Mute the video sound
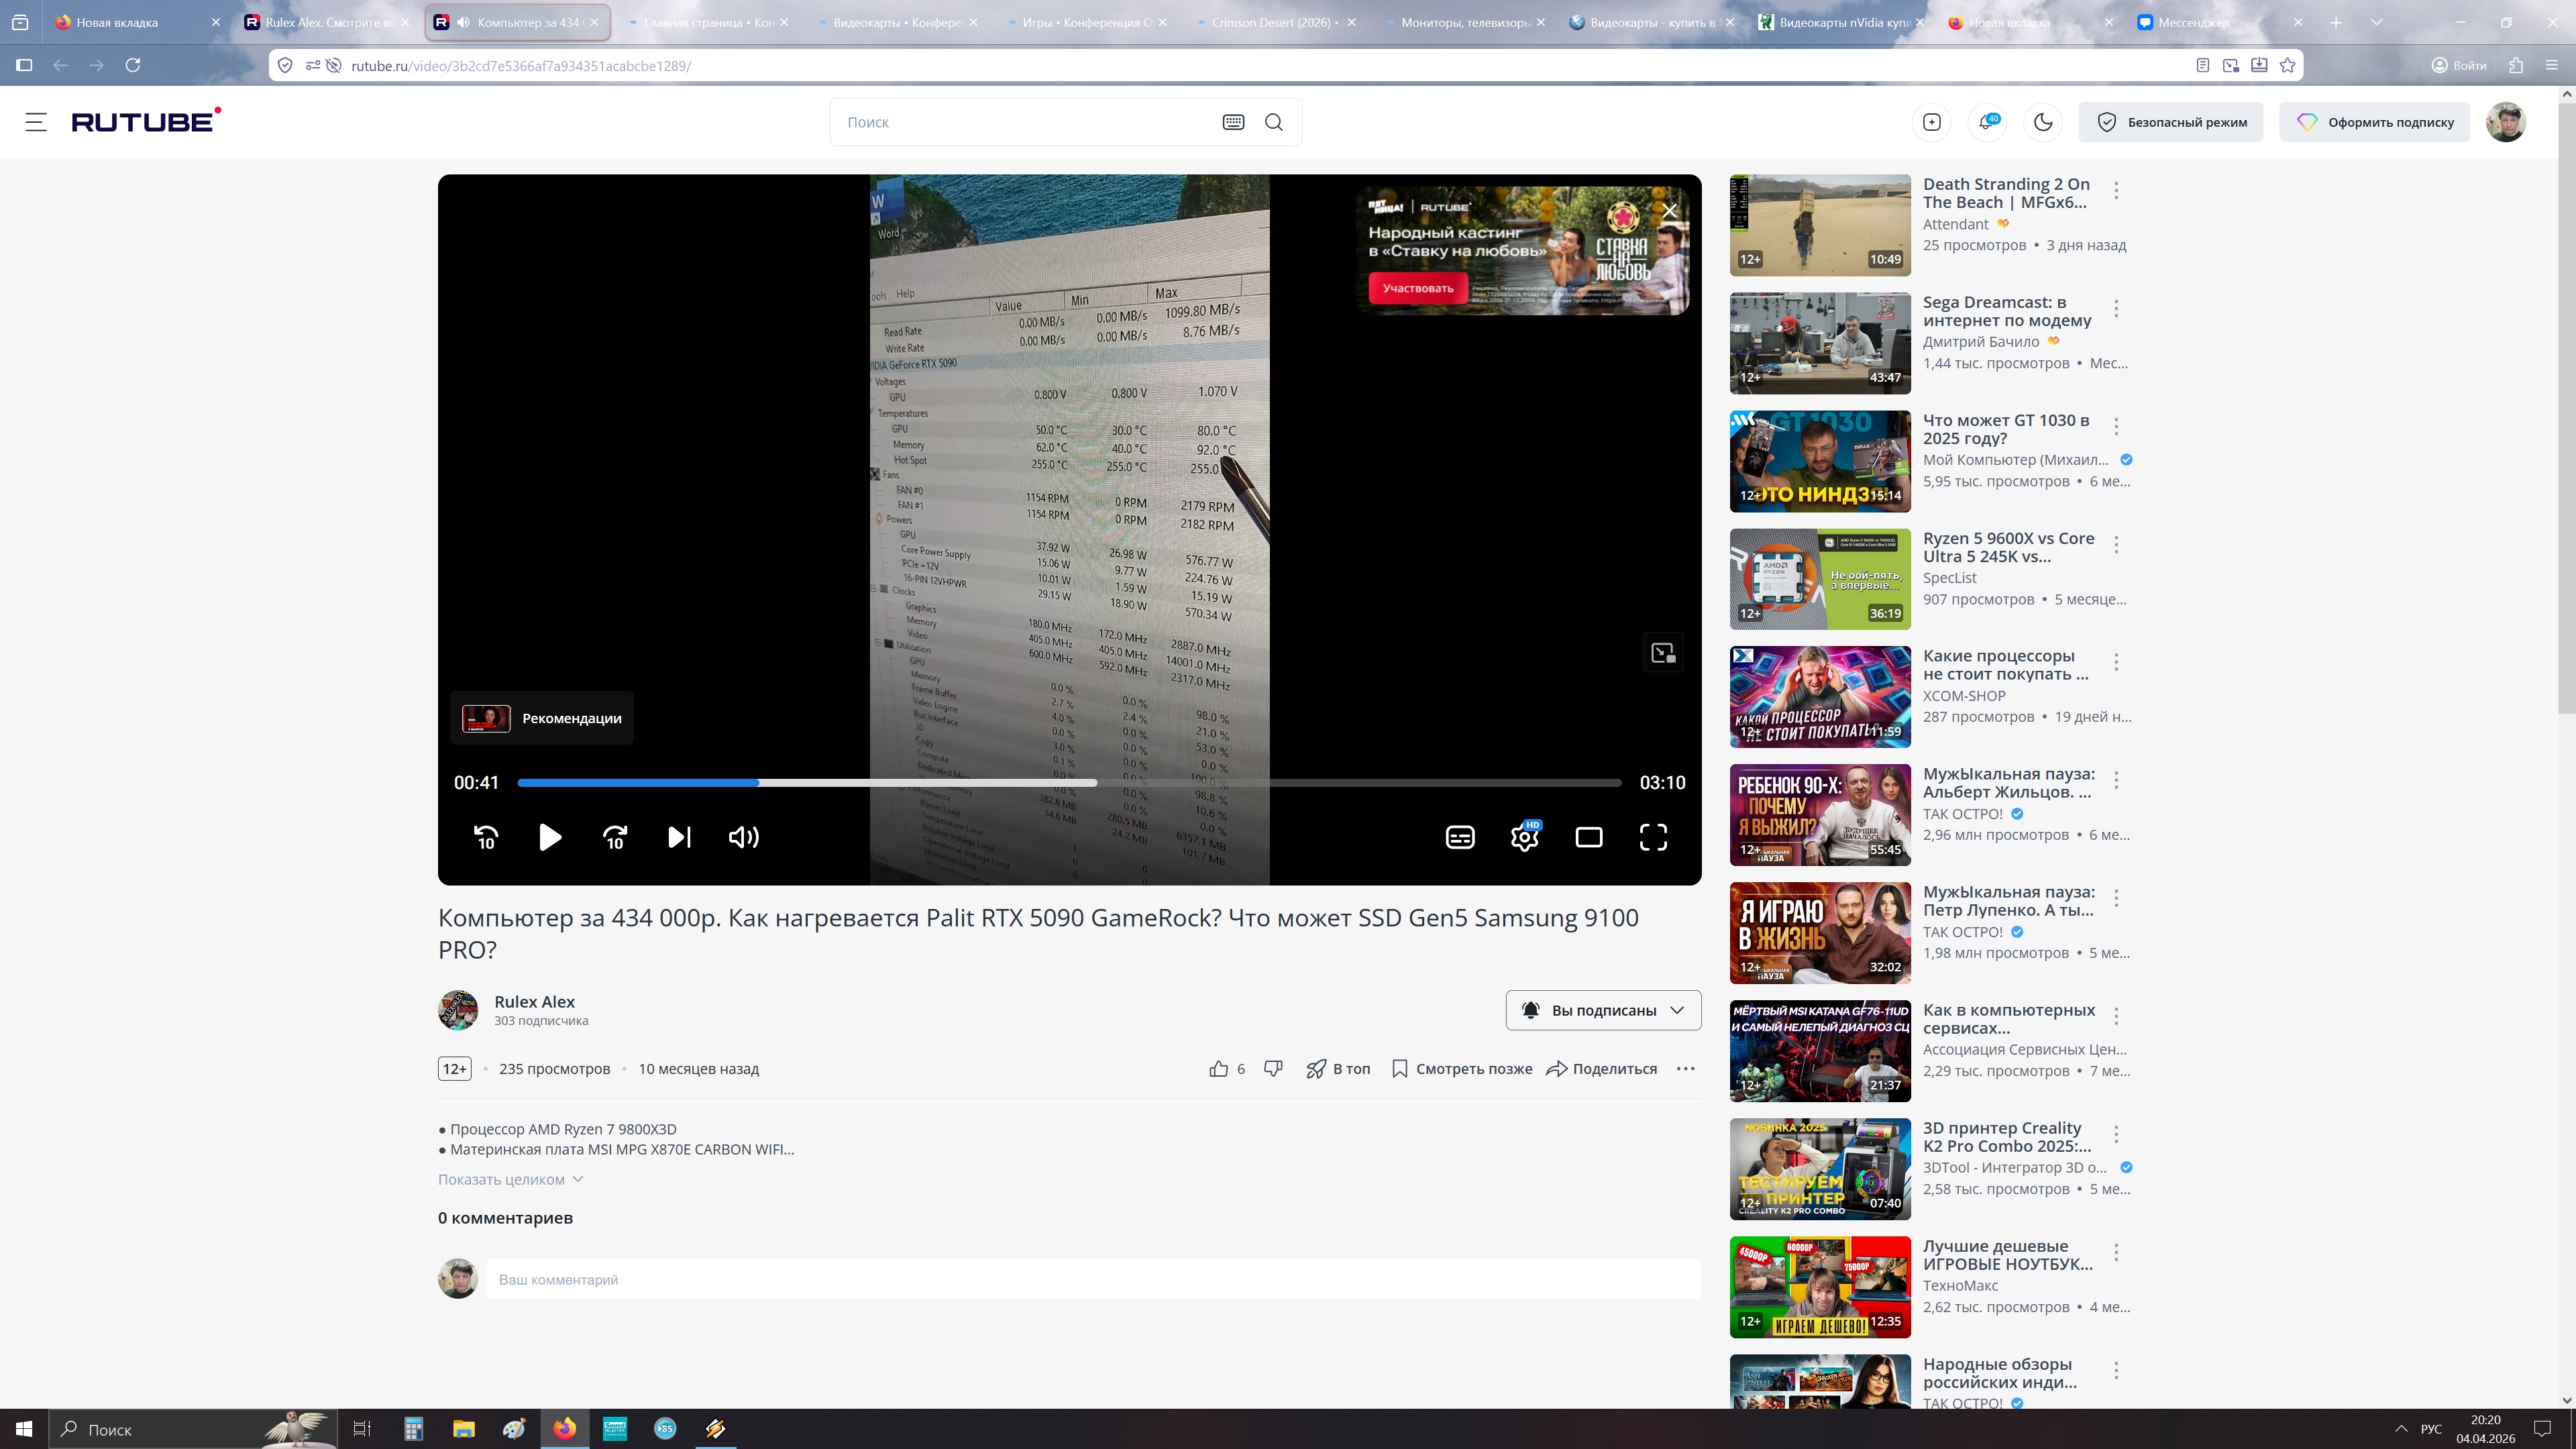The image size is (2576, 1449). pyautogui.click(x=743, y=837)
